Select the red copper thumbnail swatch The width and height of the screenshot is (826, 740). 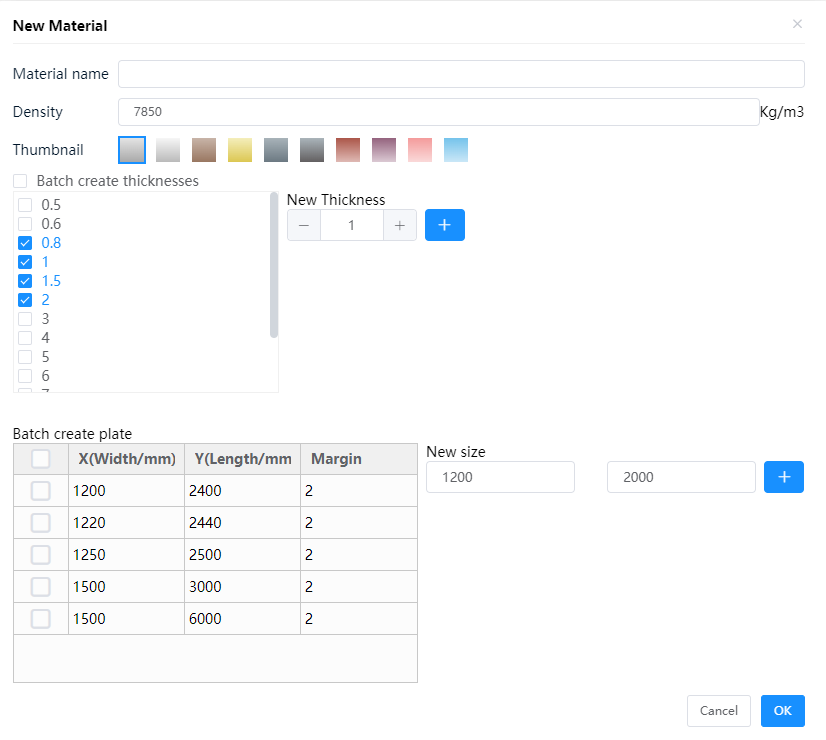point(348,150)
